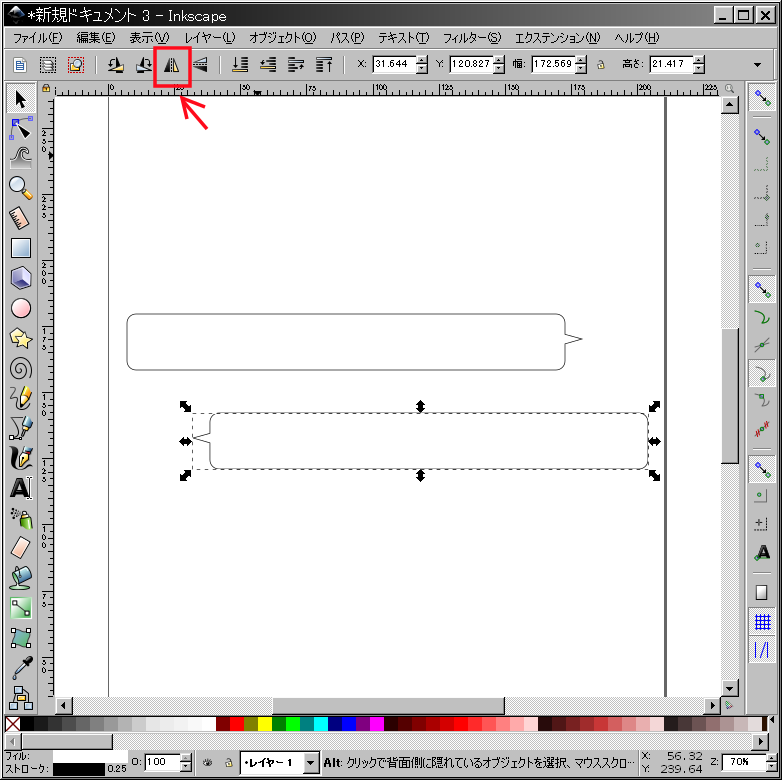This screenshot has height=780, width=782.
Task: Toggle layer visibility eye icon
Action: pos(208,762)
